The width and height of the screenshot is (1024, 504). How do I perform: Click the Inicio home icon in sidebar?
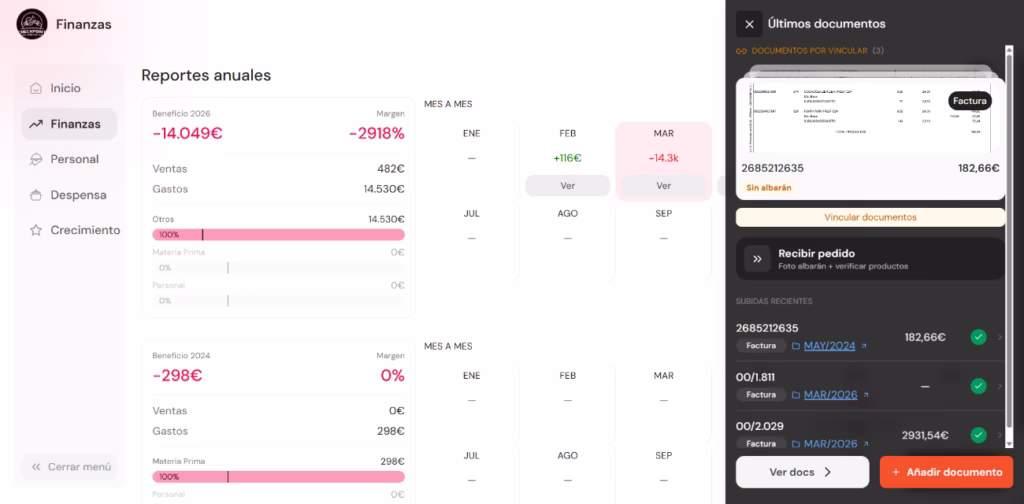36,88
